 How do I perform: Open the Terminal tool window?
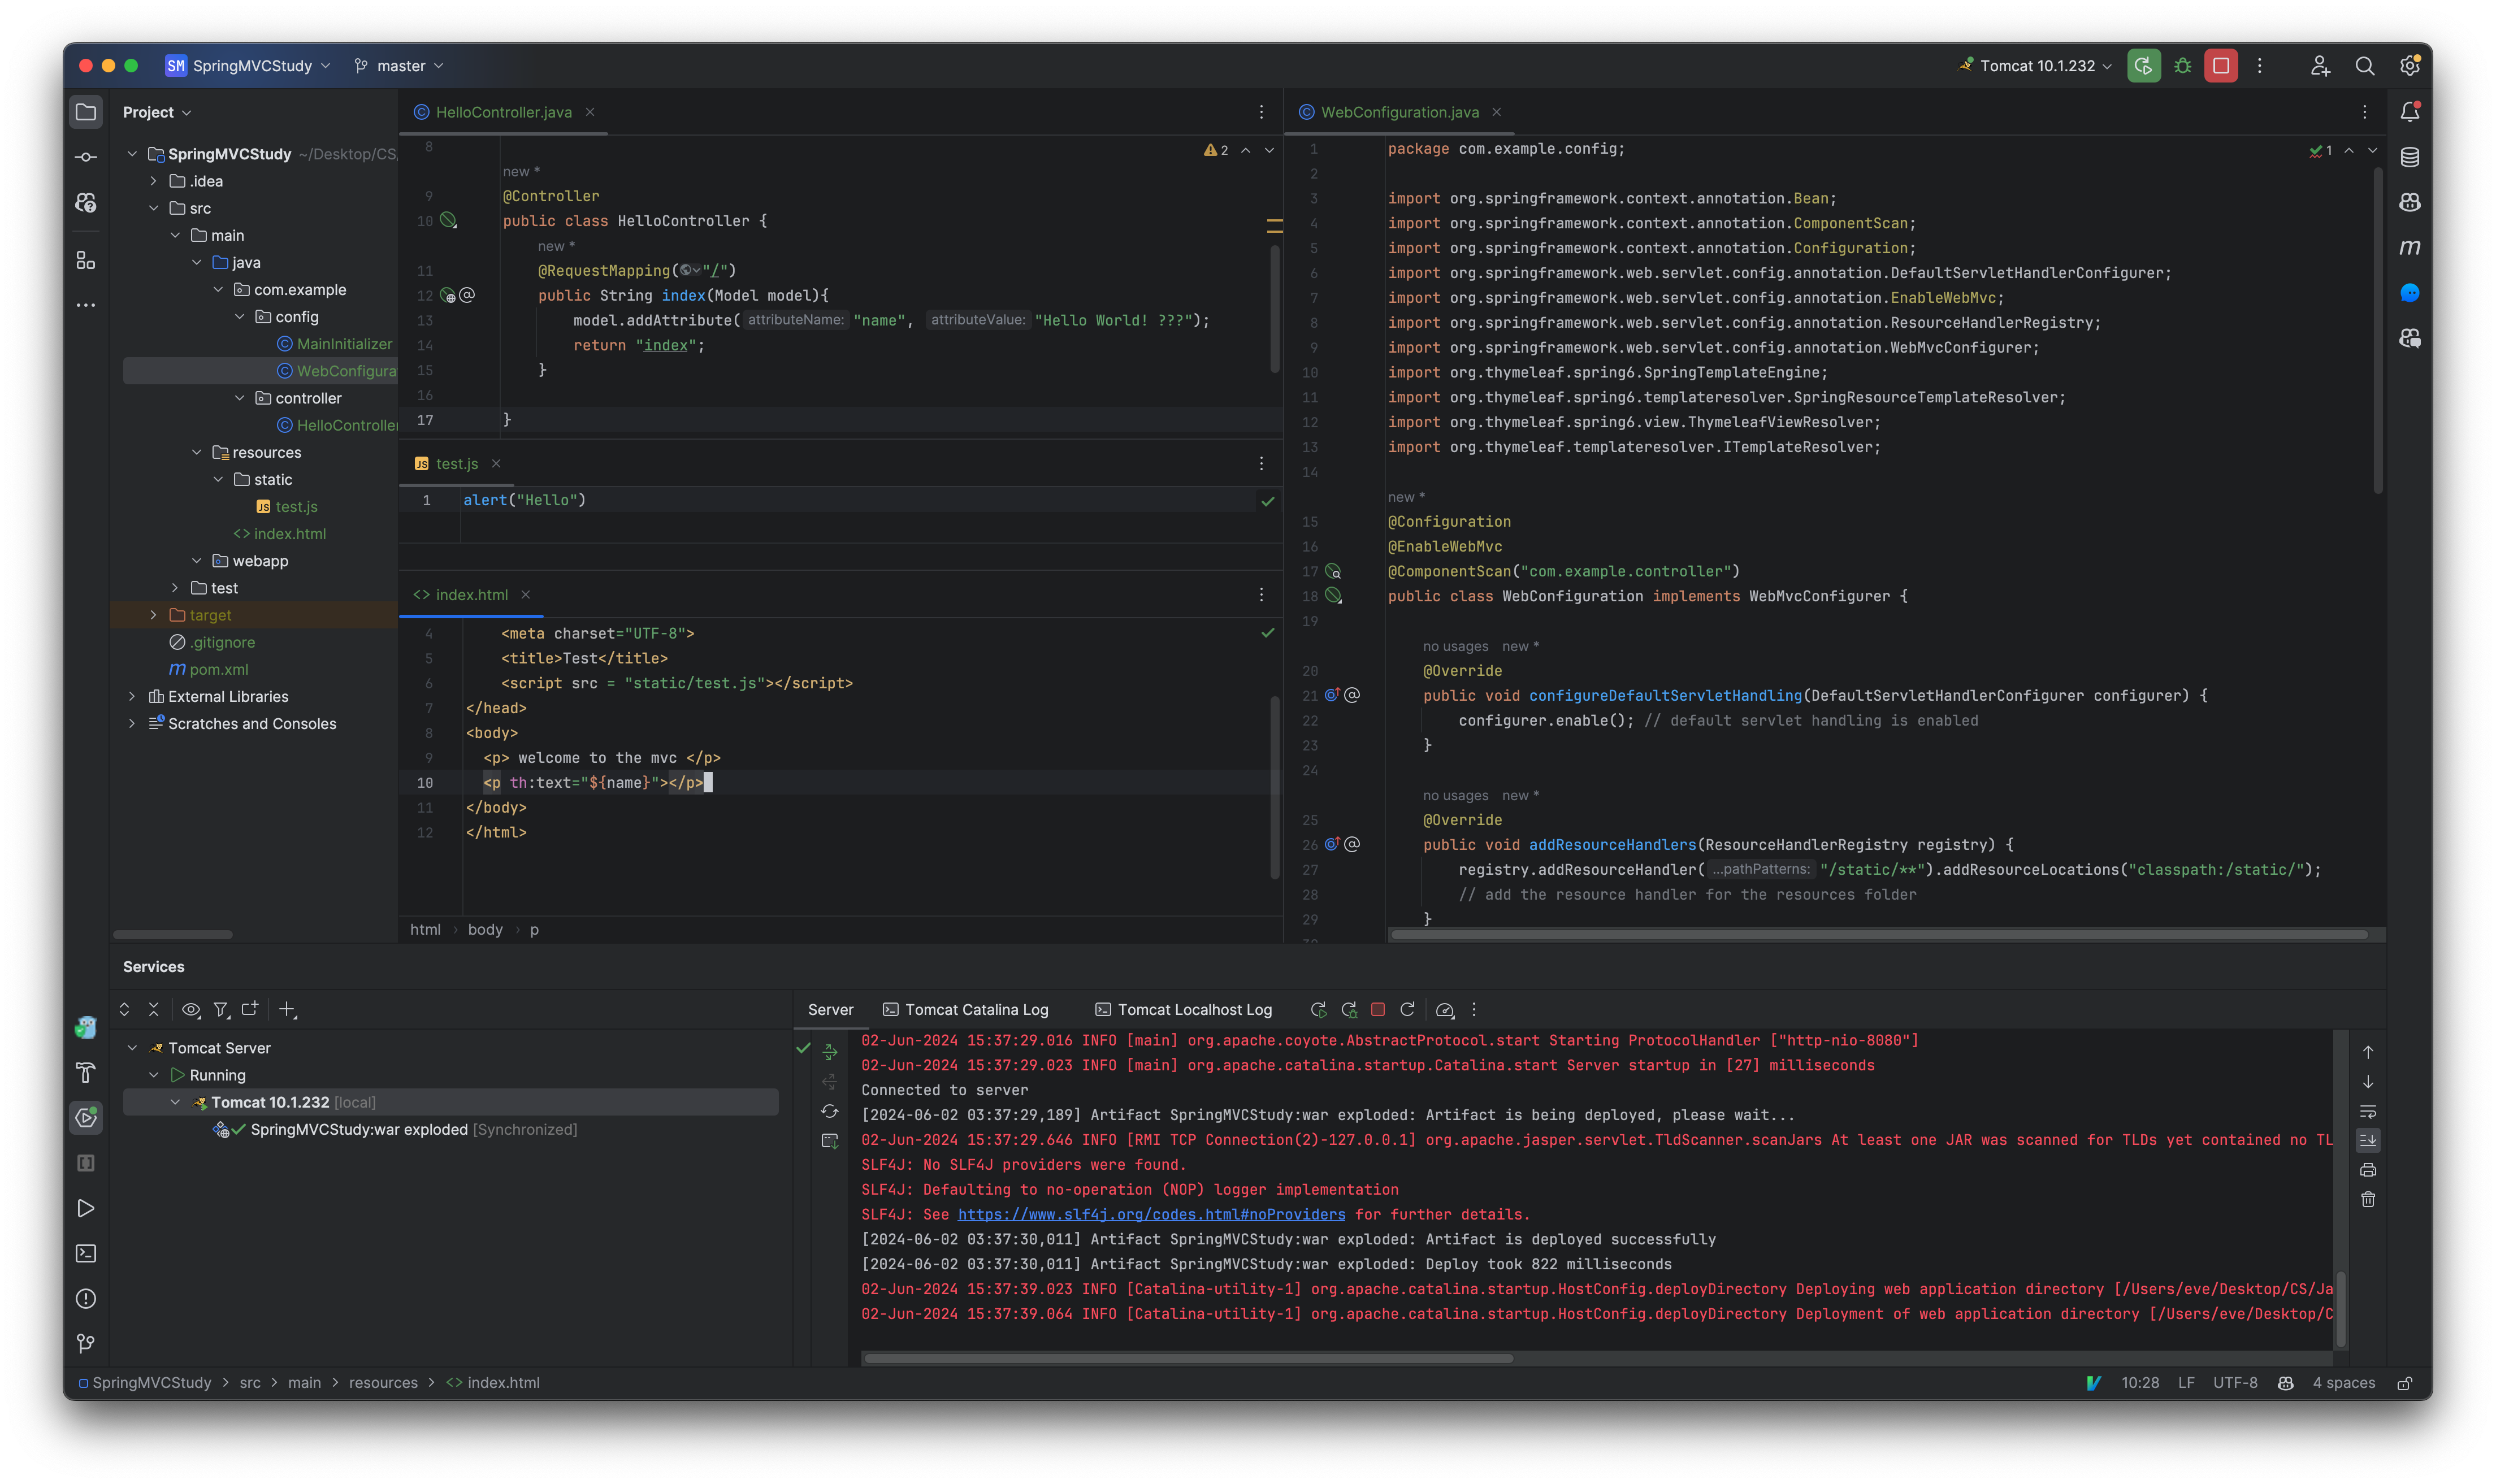coord(85,1253)
